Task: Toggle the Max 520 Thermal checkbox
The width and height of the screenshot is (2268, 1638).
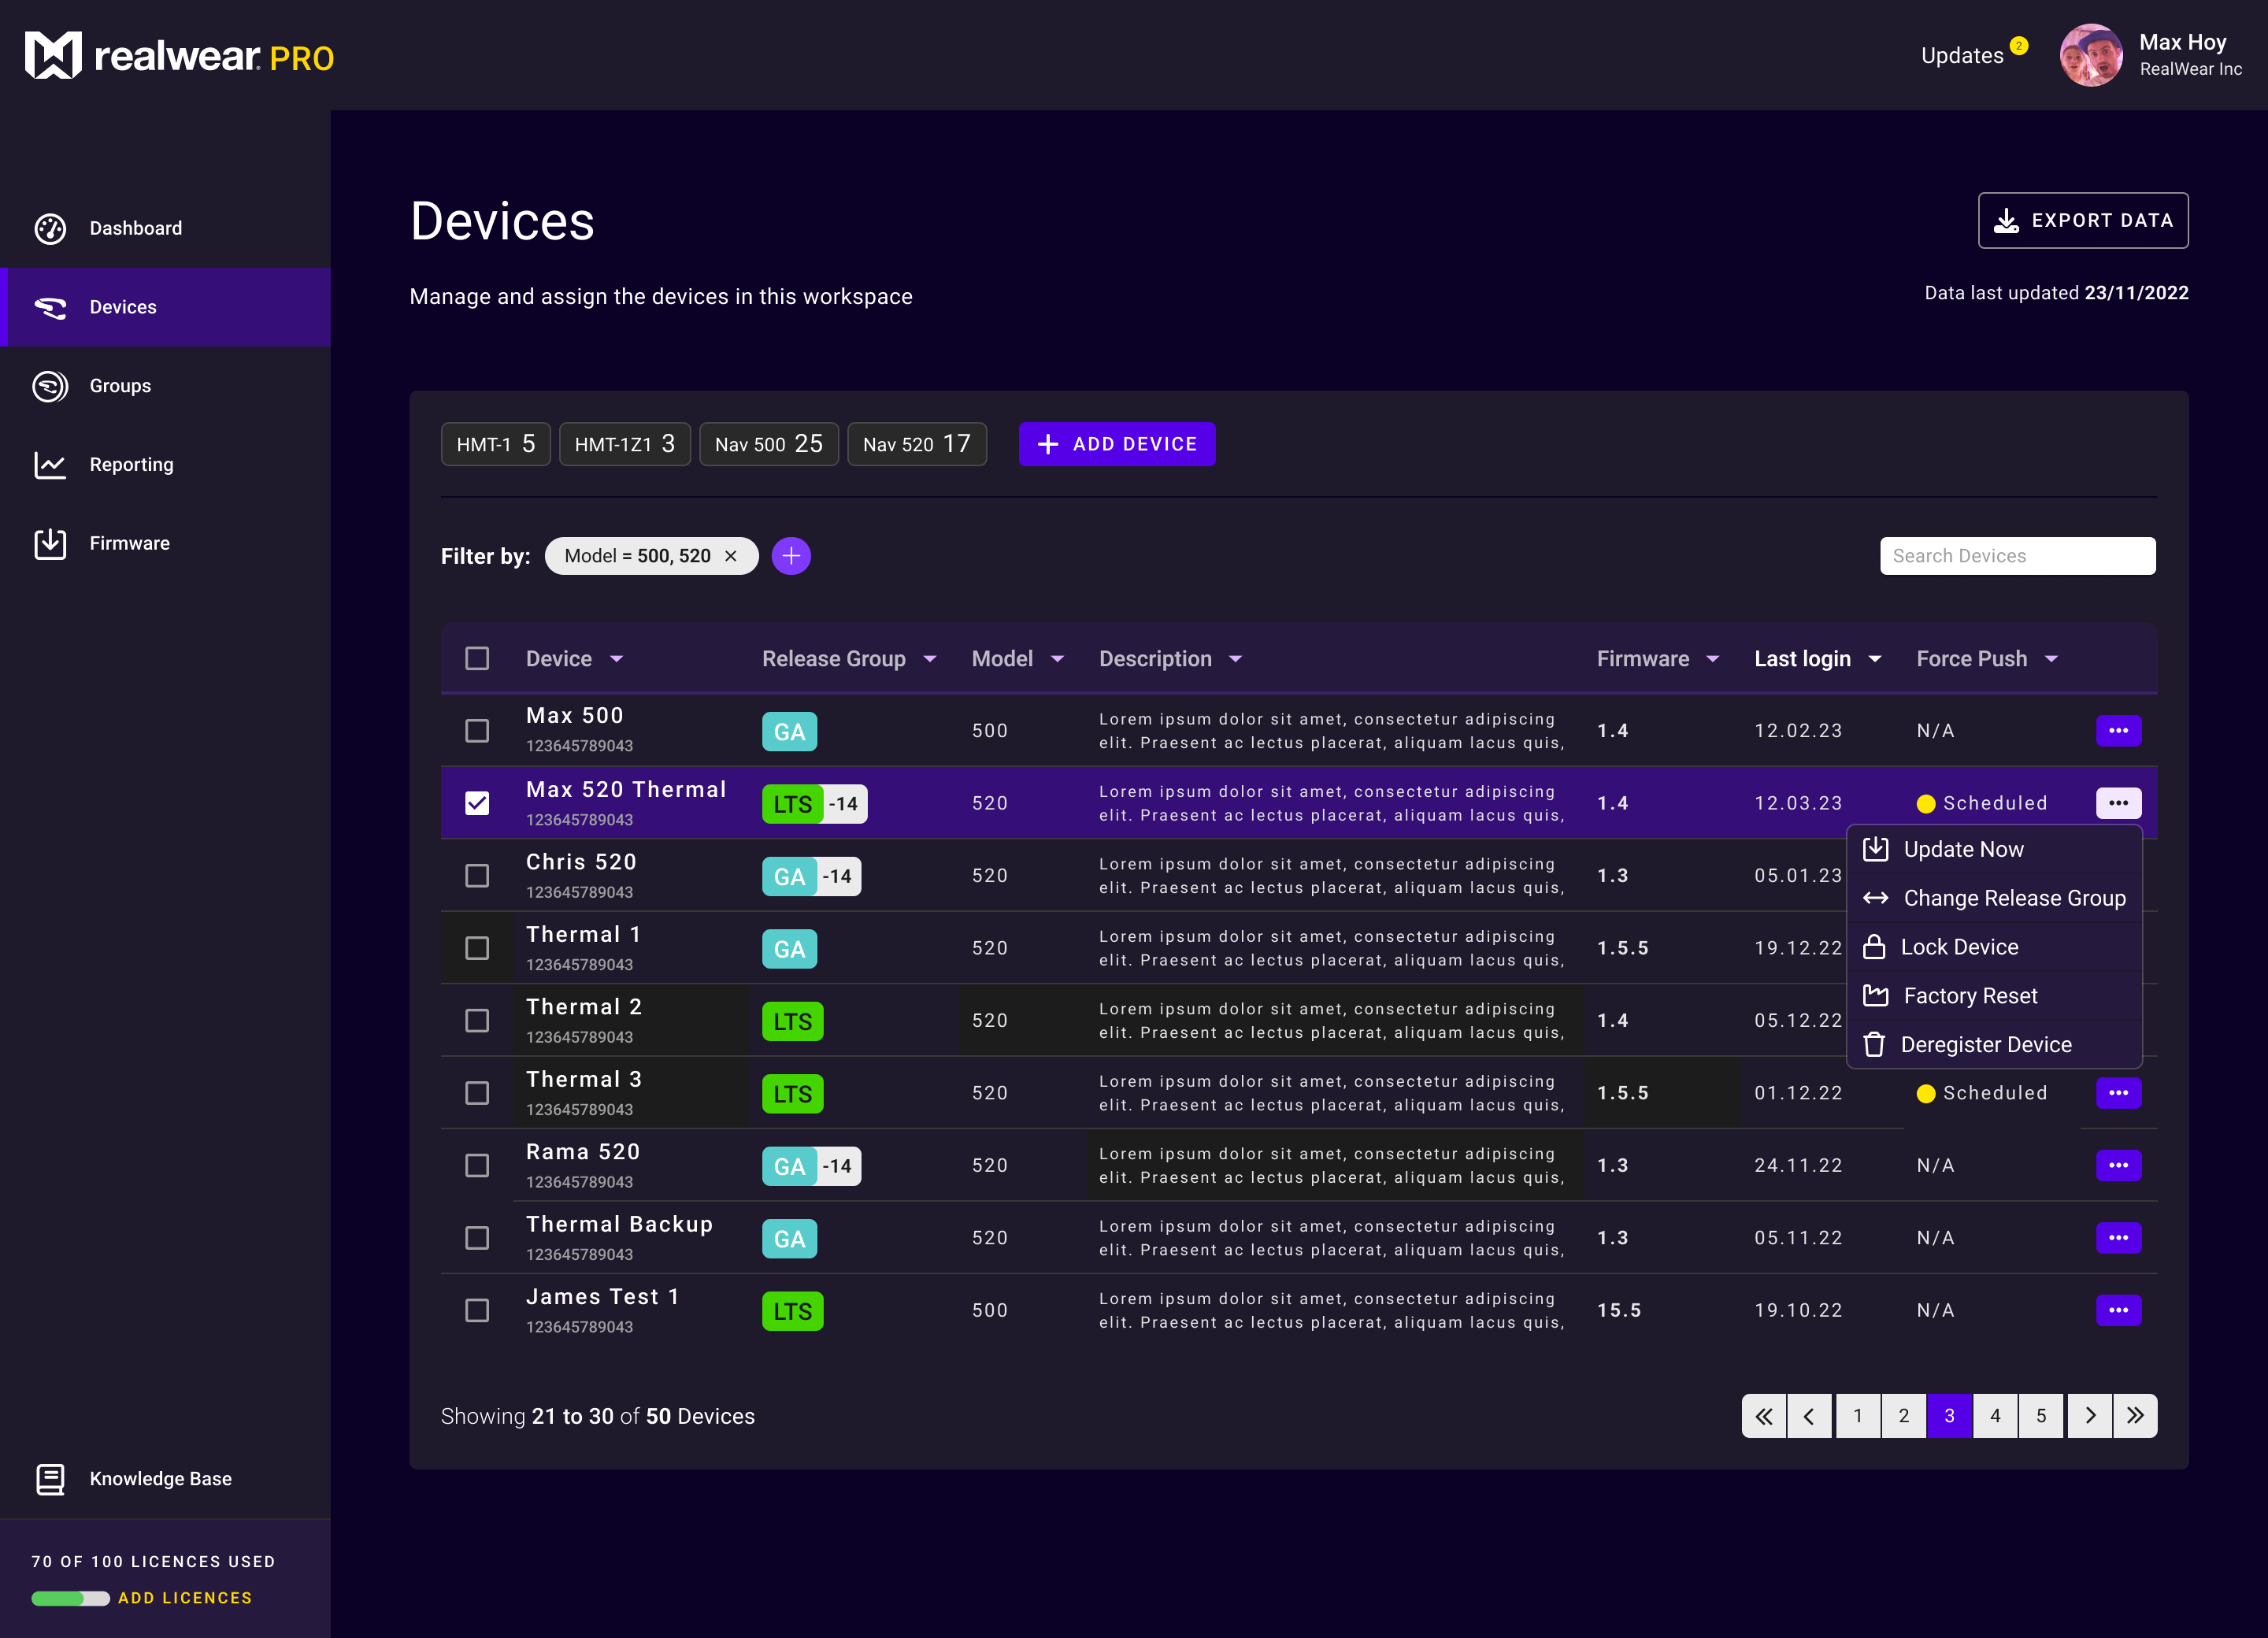Action: (x=476, y=802)
